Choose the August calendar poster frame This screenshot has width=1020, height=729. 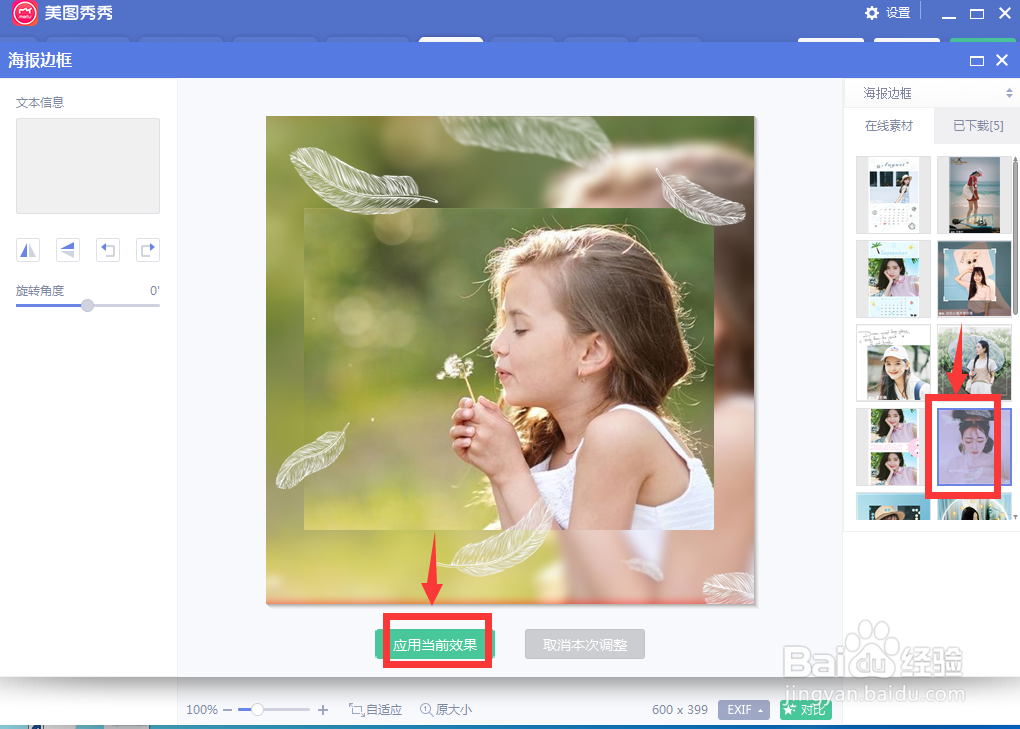893,195
